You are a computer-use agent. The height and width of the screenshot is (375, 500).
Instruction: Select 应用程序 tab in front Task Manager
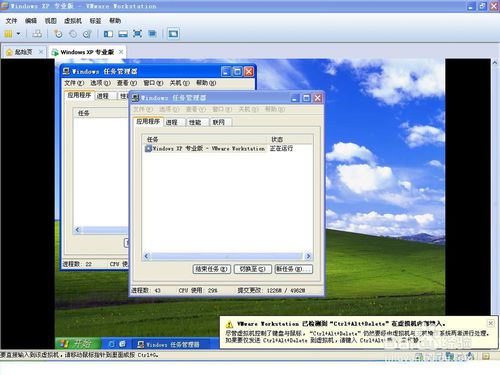[x=148, y=122]
